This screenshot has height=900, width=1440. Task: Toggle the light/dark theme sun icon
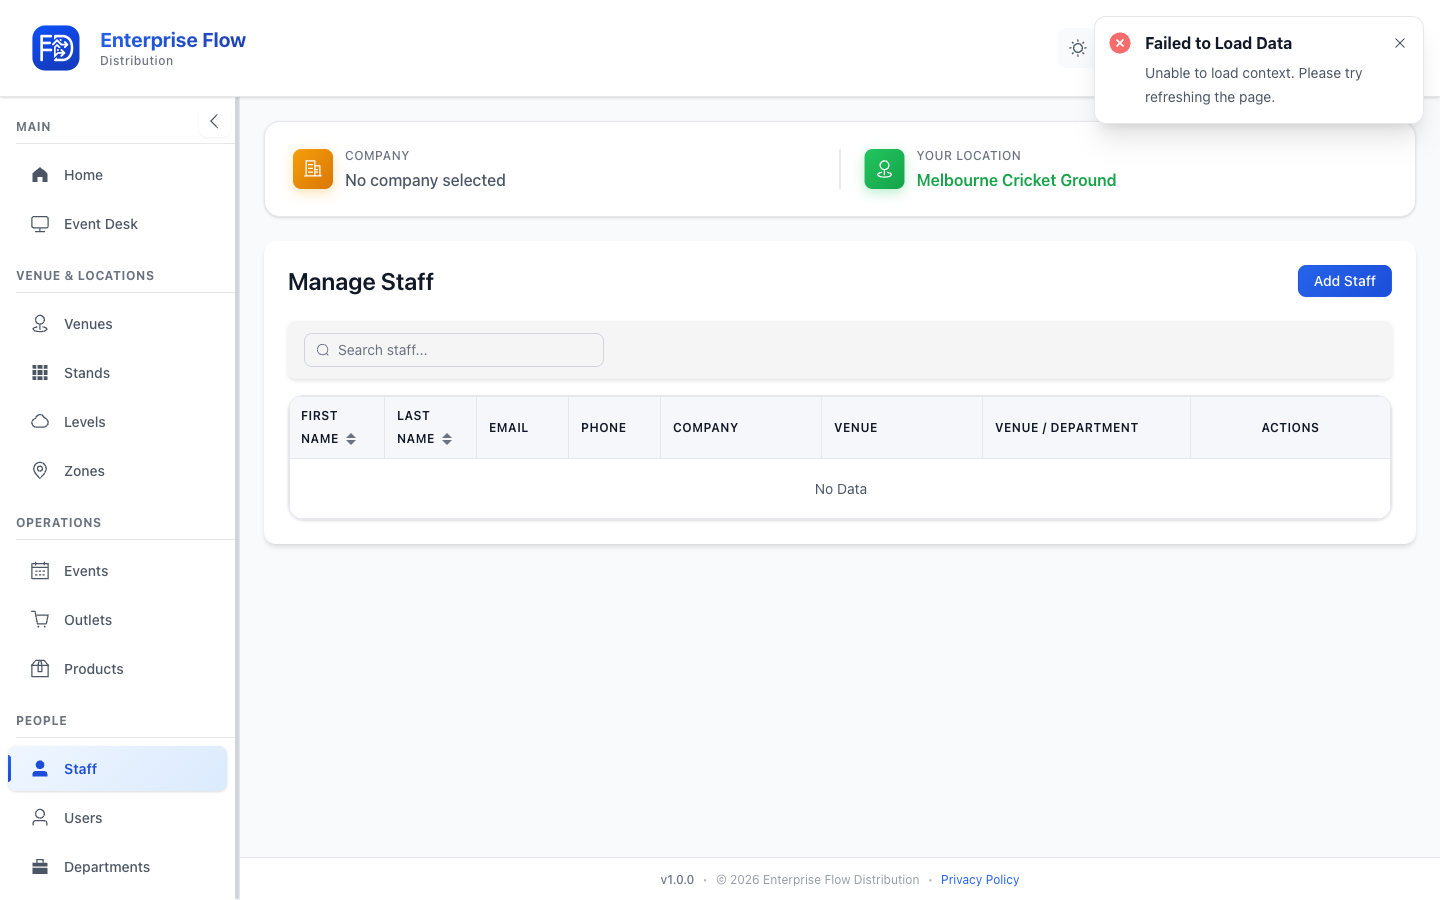pos(1077,48)
